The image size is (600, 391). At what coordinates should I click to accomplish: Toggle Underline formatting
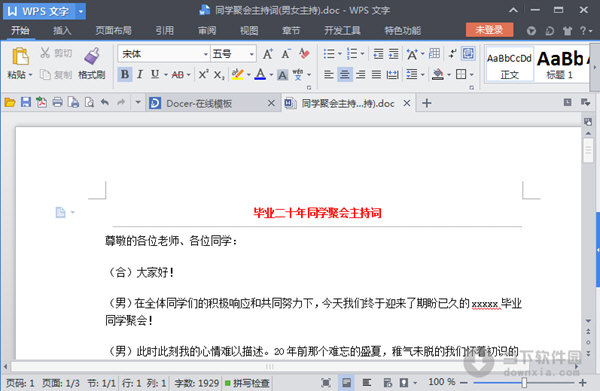coord(155,74)
